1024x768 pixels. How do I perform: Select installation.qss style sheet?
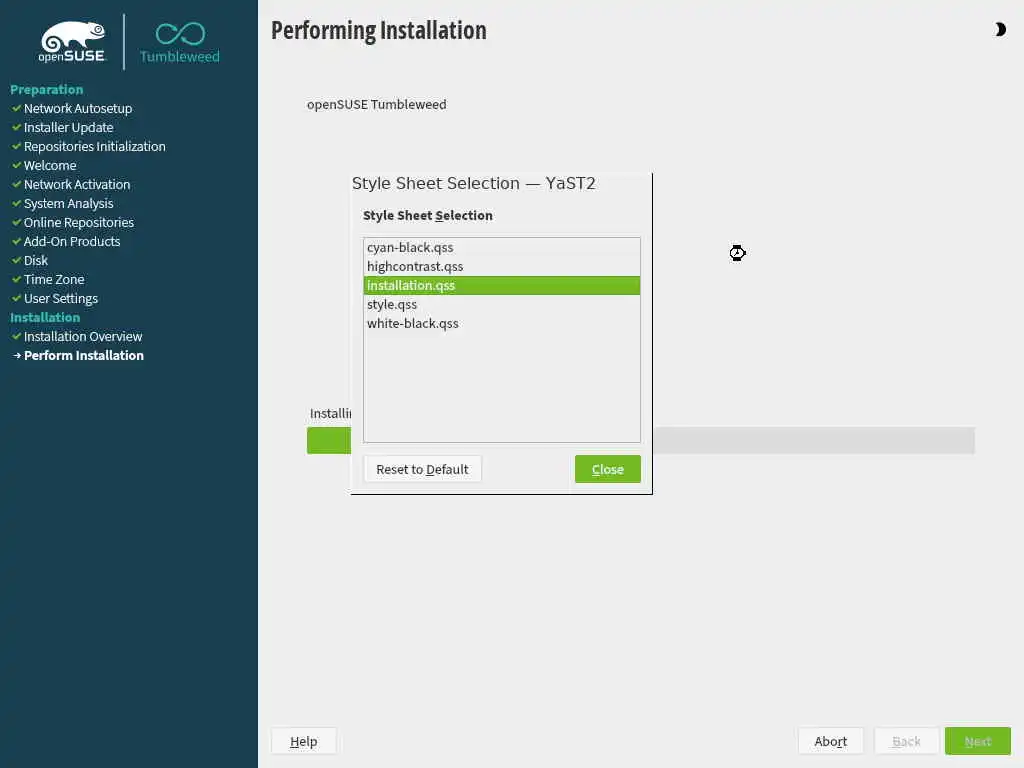click(x=502, y=285)
